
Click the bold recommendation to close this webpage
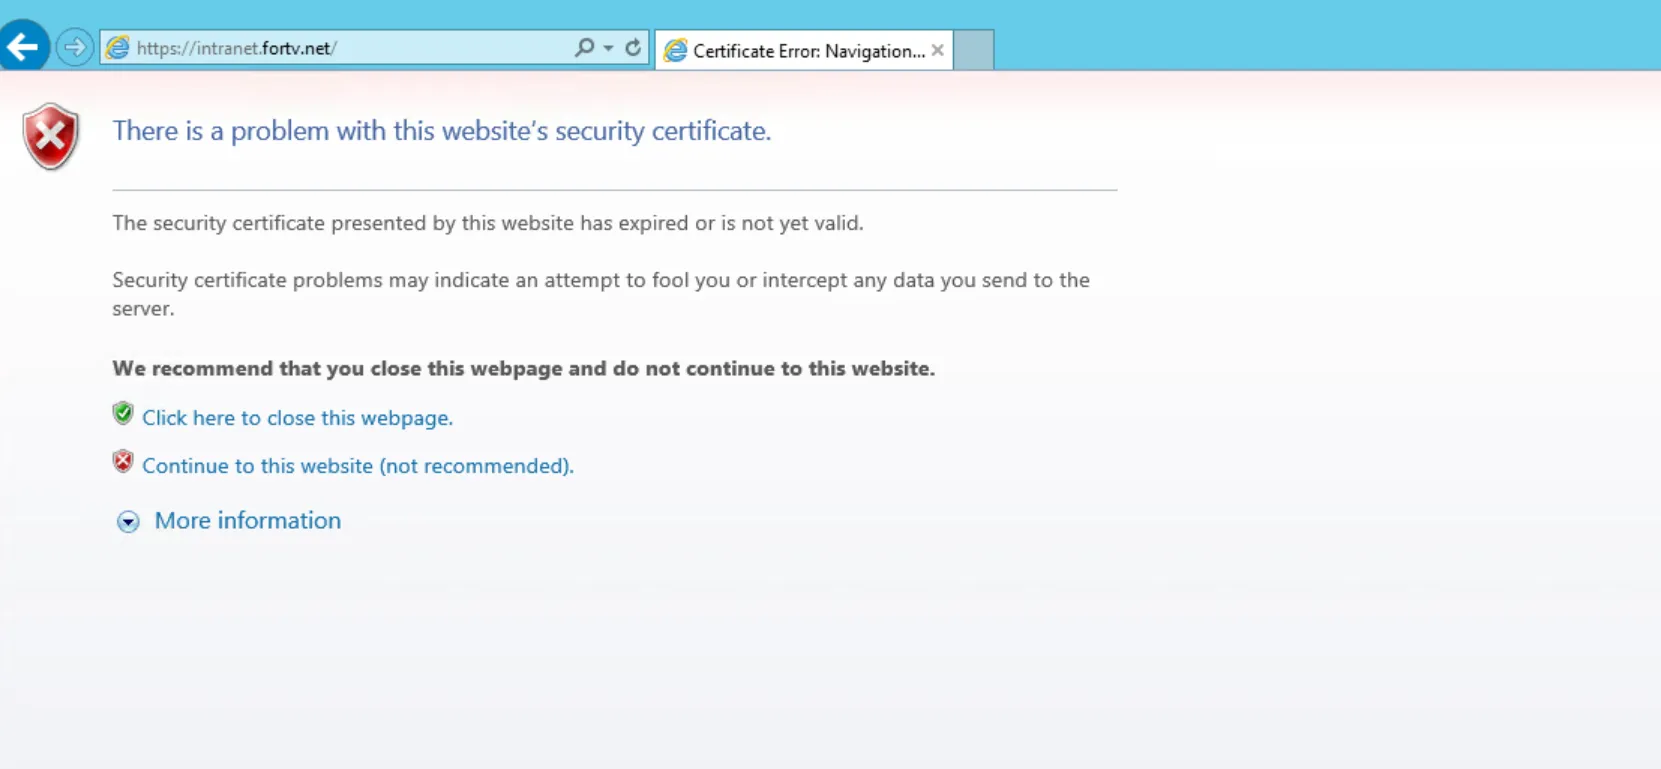pyautogui.click(x=523, y=368)
